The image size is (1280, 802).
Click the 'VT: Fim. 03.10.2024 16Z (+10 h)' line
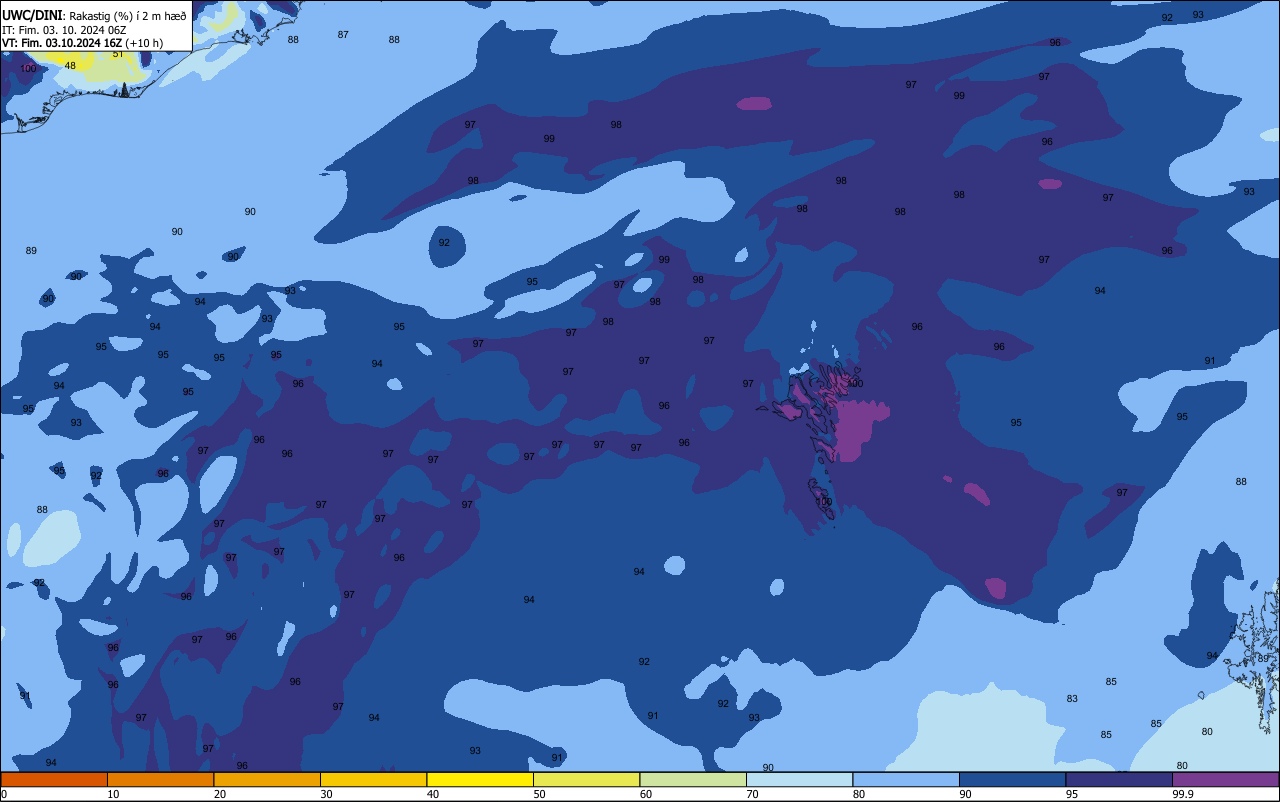82,43
